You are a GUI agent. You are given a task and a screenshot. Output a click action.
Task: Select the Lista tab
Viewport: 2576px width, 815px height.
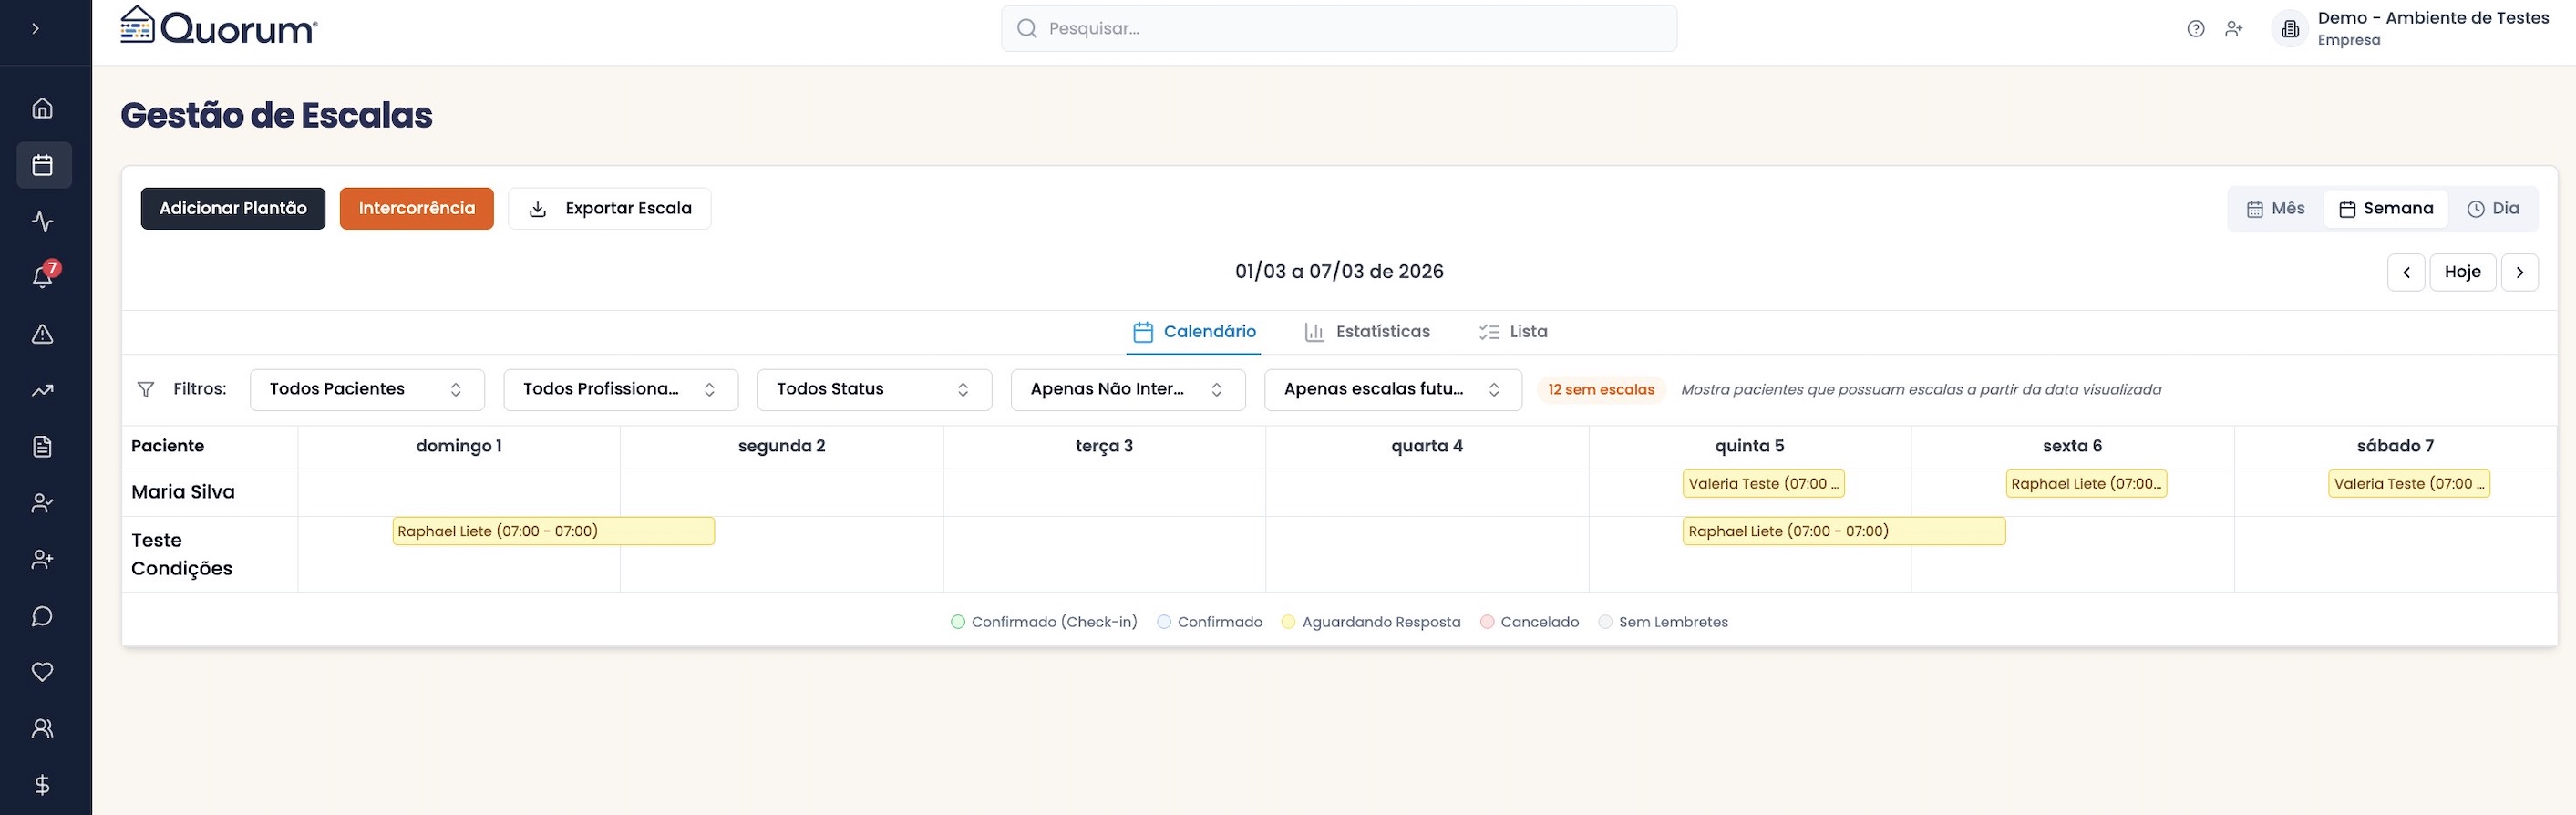point(1513,332)
